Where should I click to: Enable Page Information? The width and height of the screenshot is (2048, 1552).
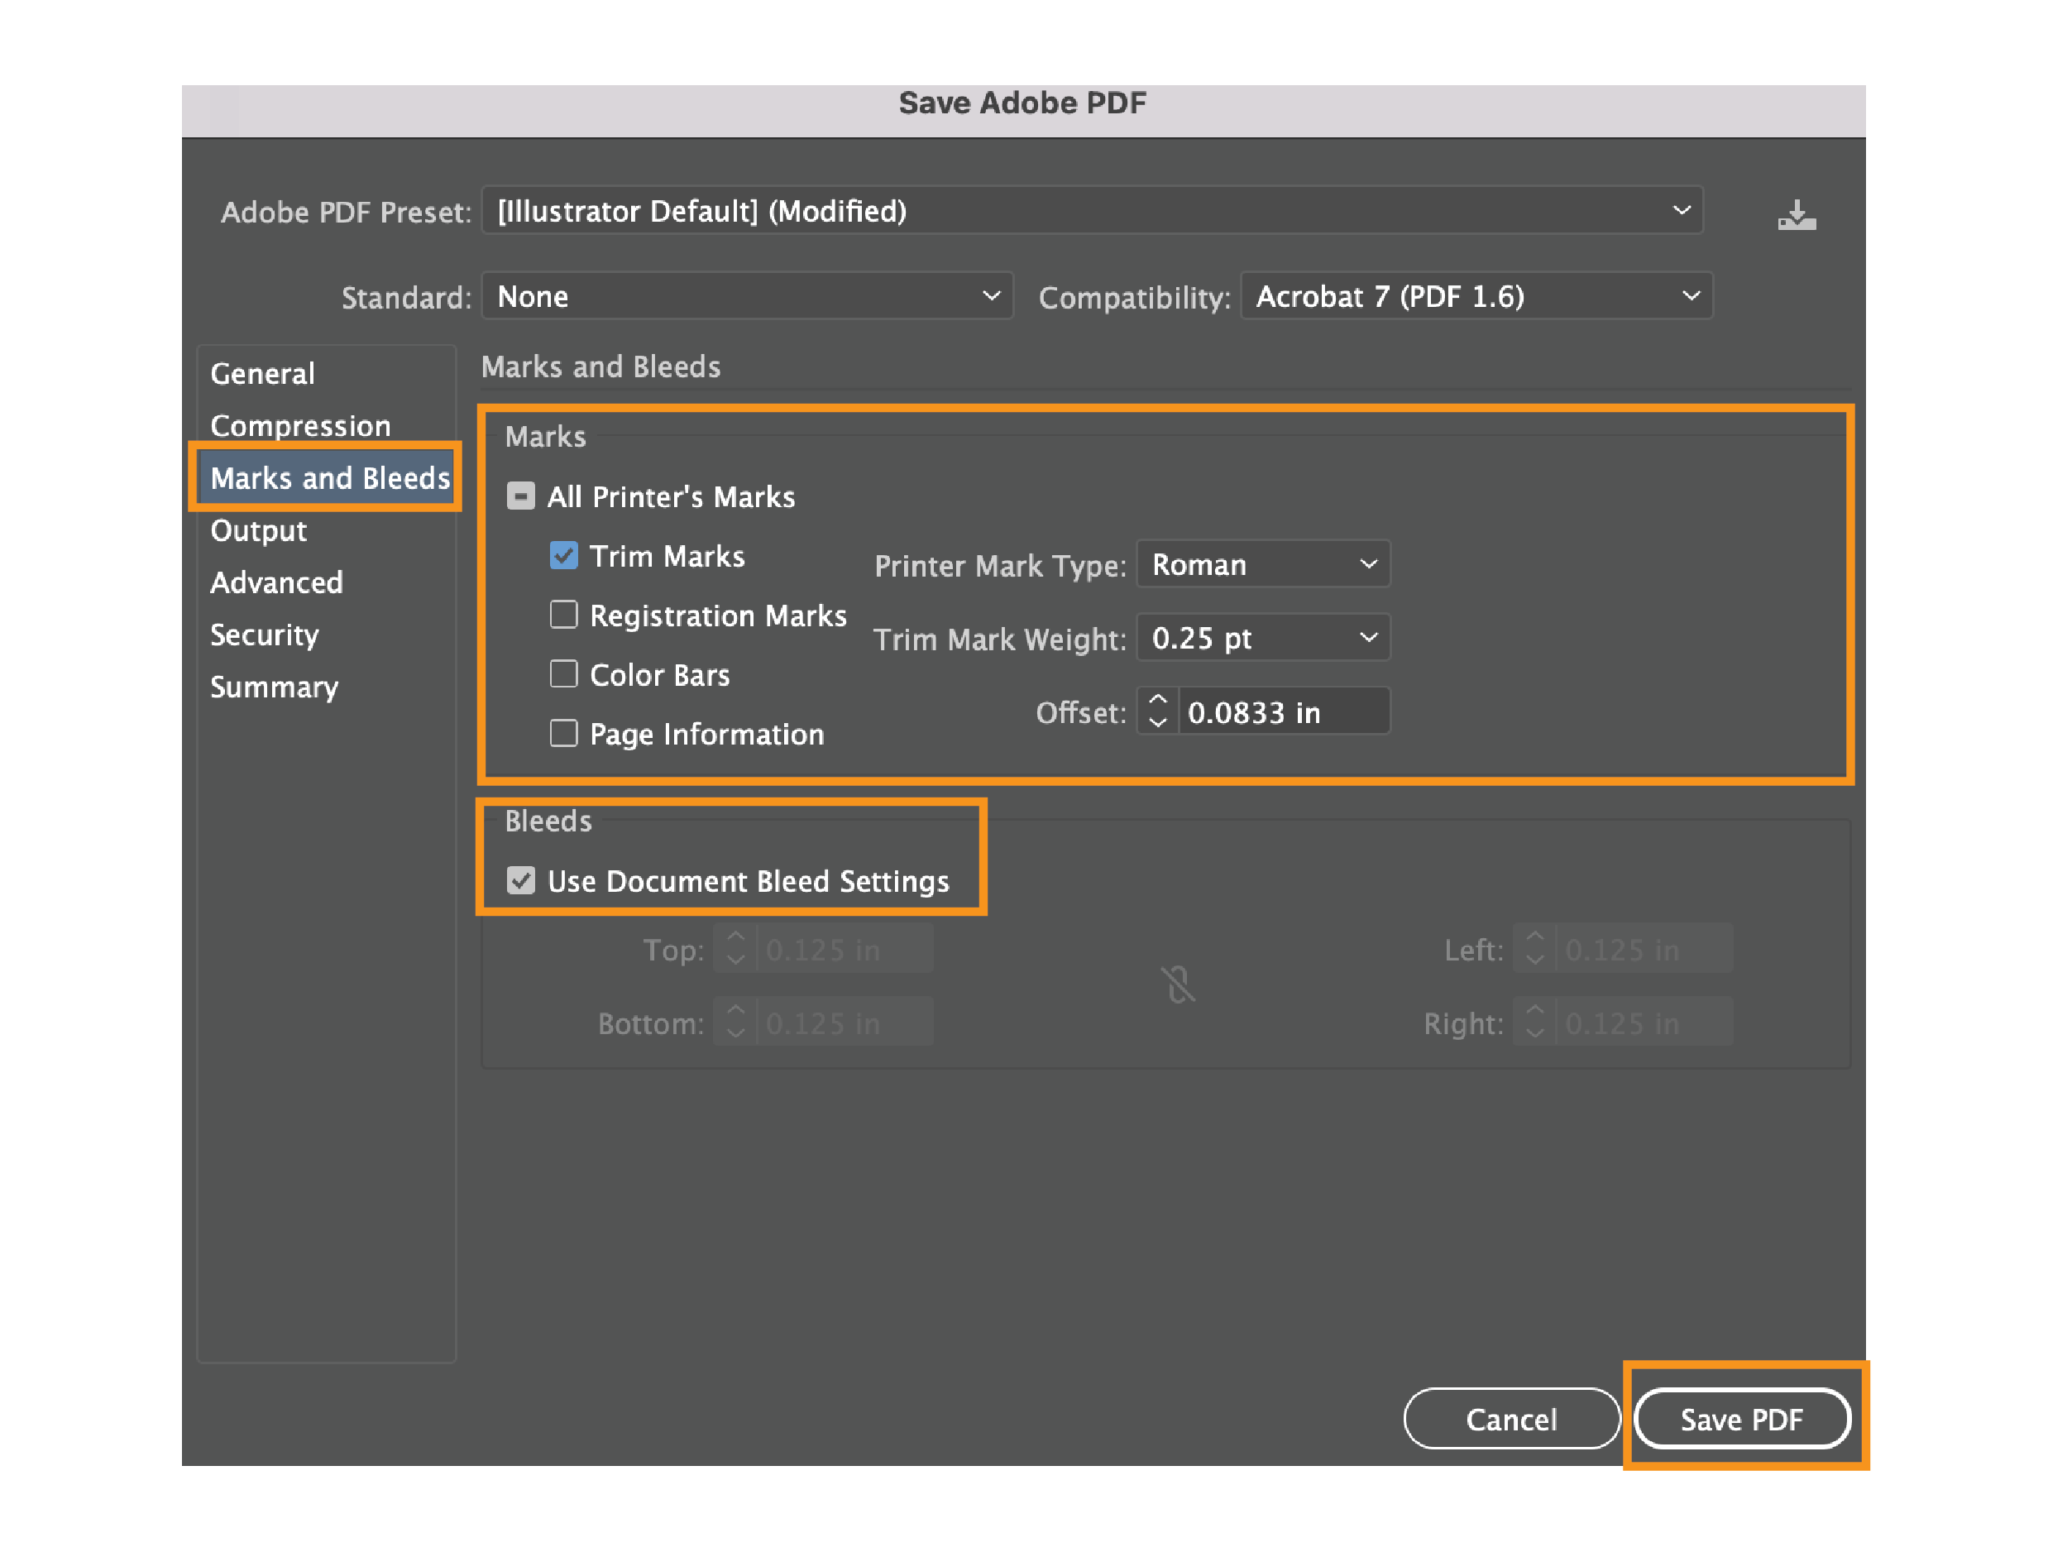tap(564, 733)
